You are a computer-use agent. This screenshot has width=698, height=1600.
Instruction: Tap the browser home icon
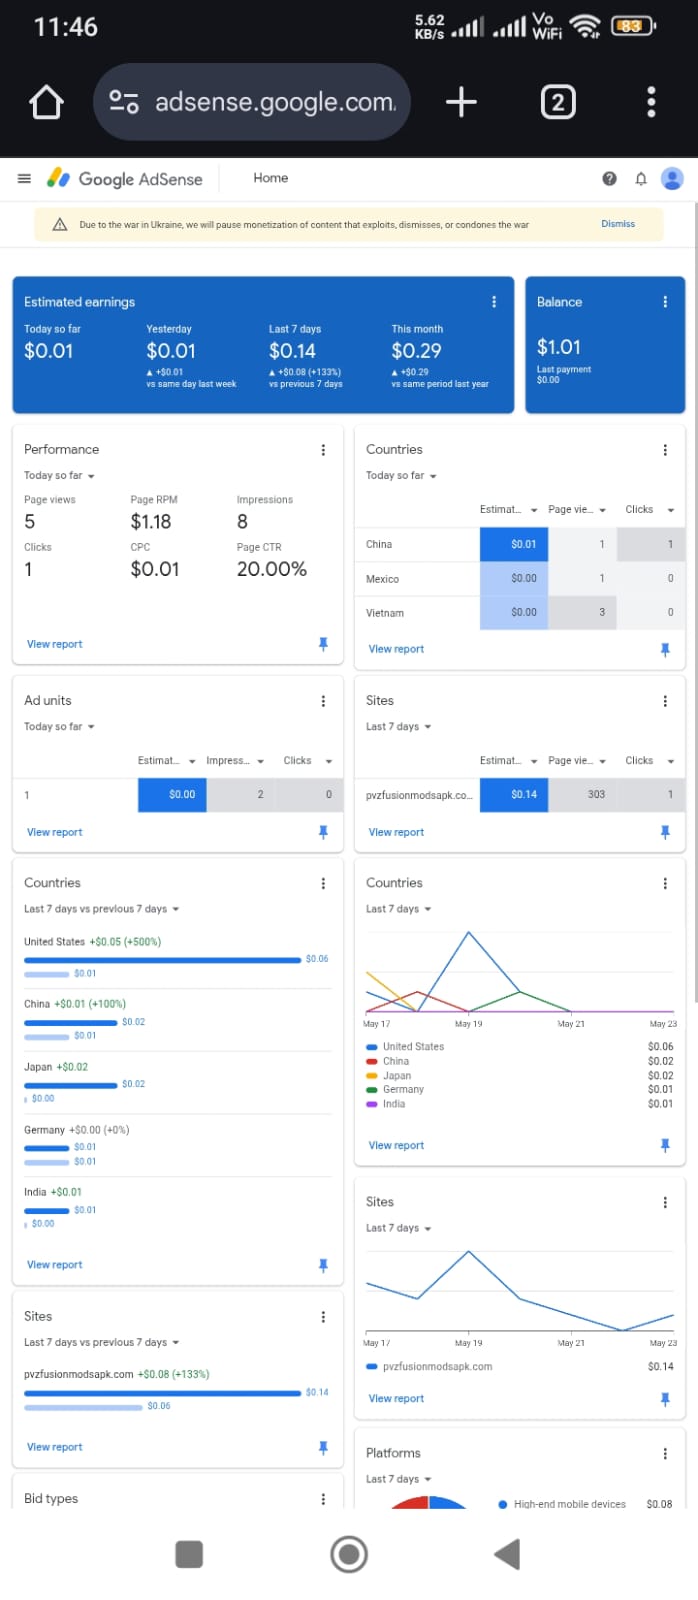pyautogui.click(x=46, y=102)
